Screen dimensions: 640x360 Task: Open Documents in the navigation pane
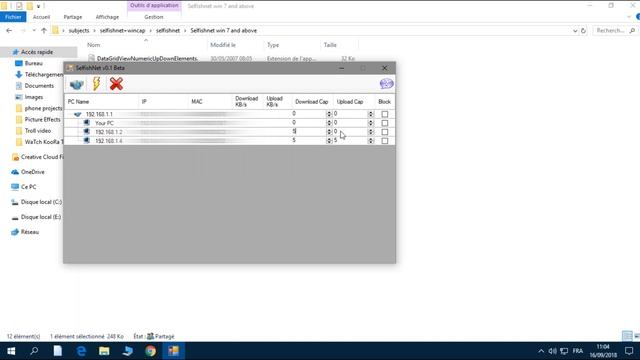point(39,86)
